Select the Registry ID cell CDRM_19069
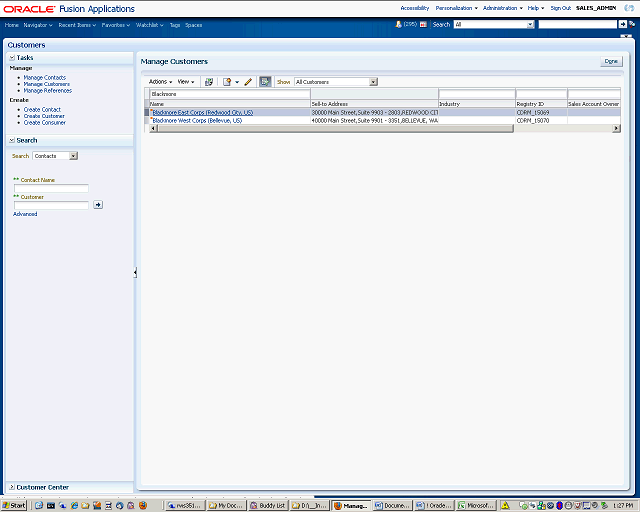 click(x=541, y=112)
